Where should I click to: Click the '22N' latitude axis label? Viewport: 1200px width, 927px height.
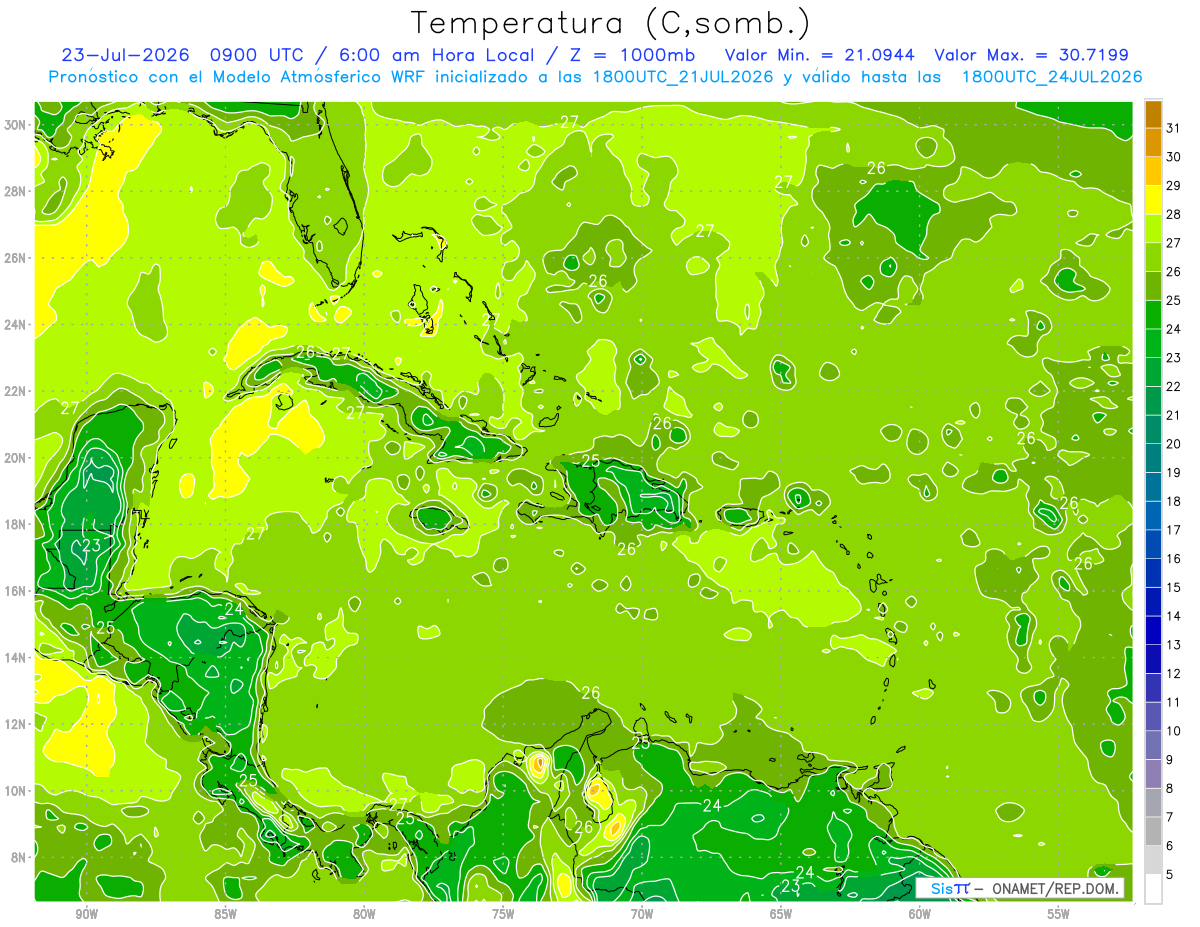[17, 391]
